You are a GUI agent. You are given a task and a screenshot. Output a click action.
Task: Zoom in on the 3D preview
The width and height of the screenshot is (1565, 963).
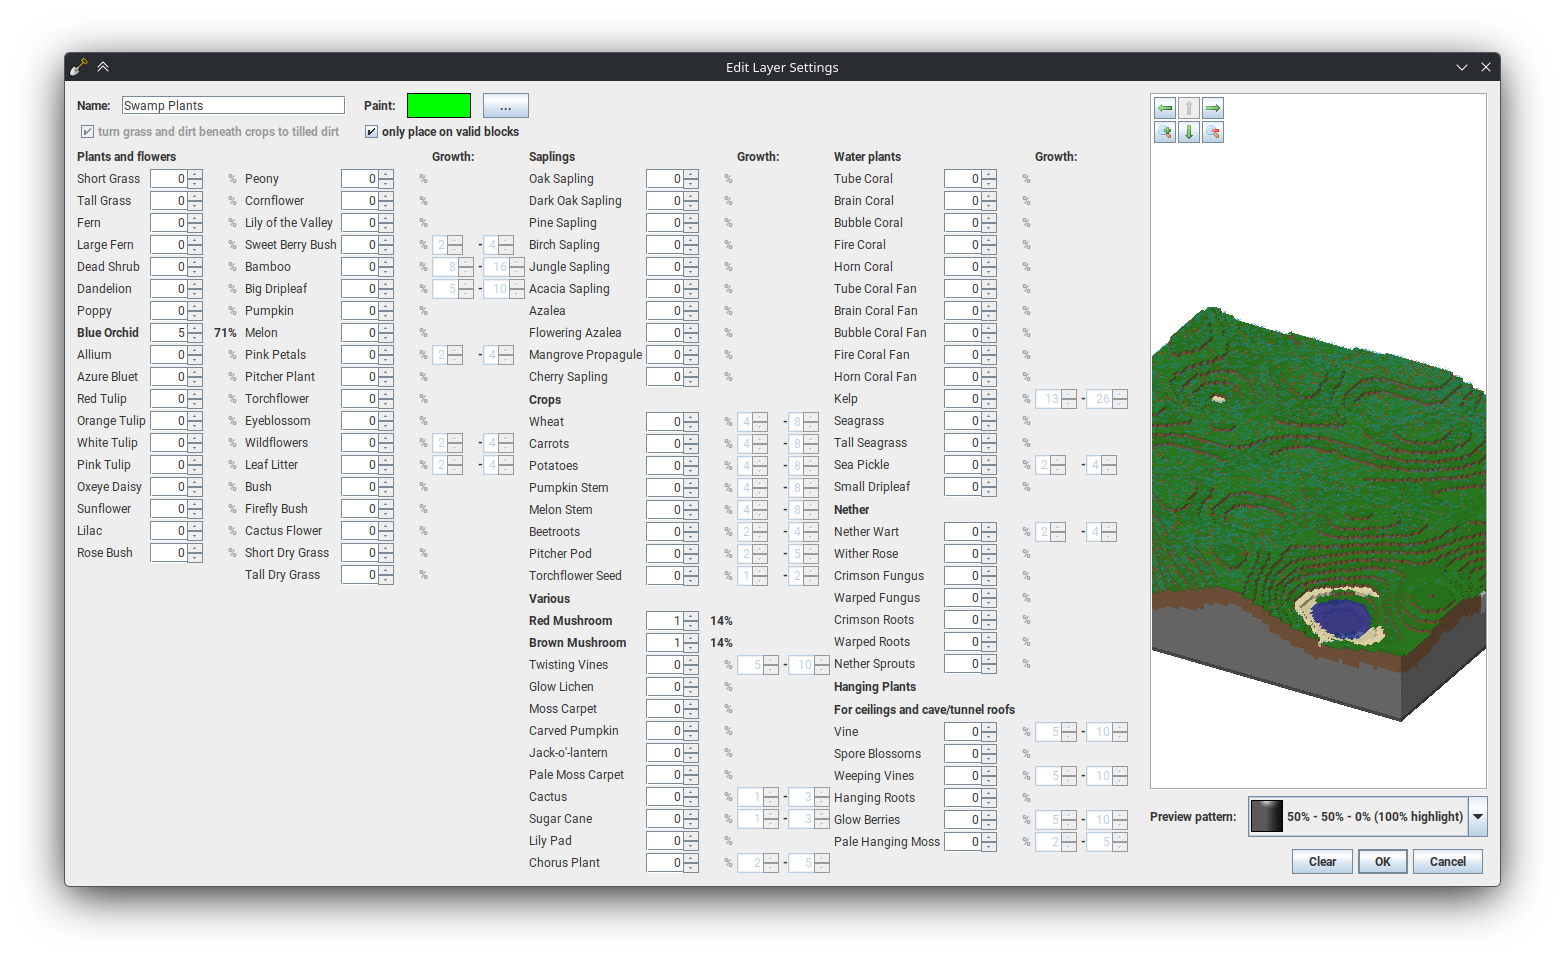click(x=1165, y=132)
